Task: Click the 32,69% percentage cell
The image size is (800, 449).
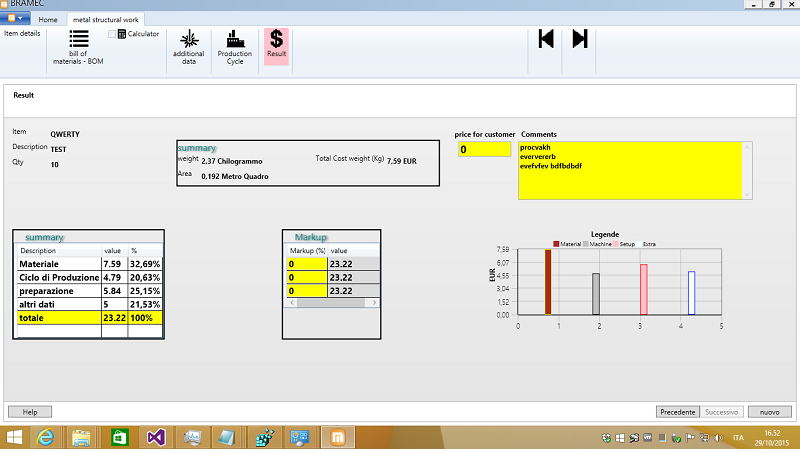Action: pos(145,264)
